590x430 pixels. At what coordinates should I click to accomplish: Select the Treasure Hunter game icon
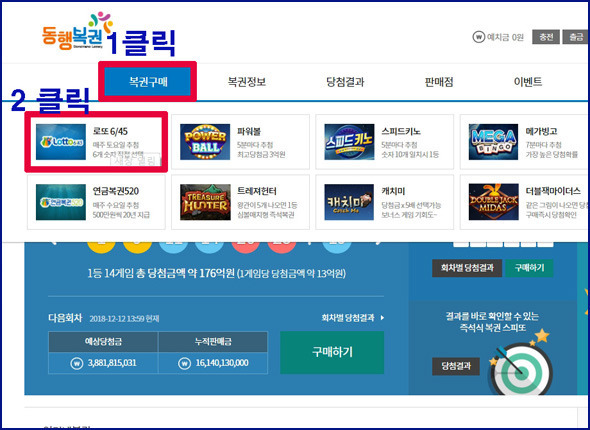point(205,202)
